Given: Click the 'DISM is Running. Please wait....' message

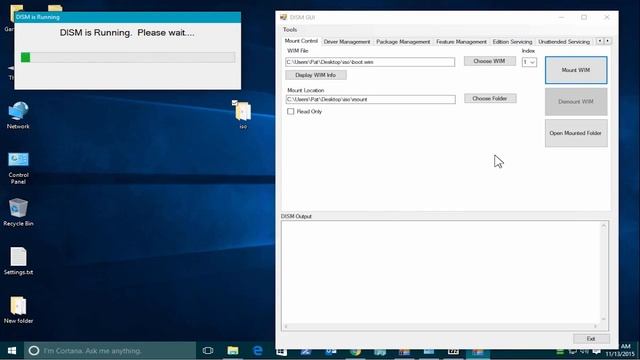Looking at the screenshot, I should click(127, 33).
